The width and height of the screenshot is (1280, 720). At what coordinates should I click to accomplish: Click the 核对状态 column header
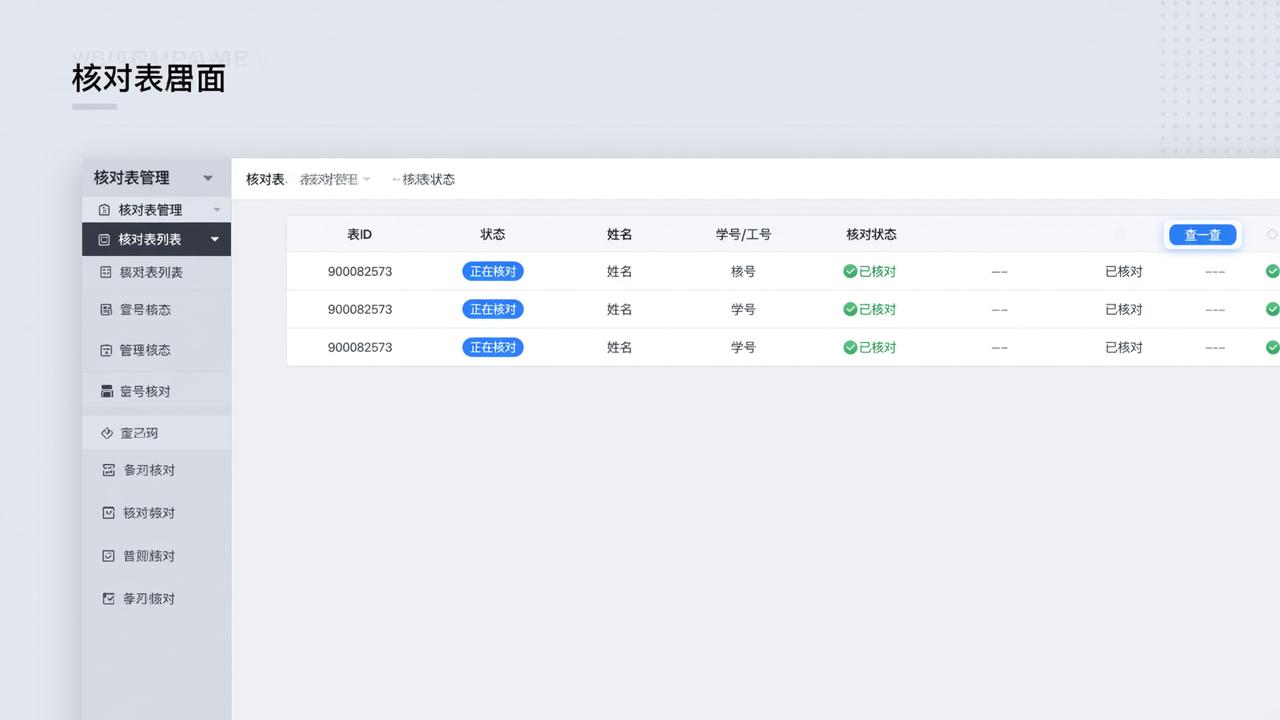click(x=871, y=235)
